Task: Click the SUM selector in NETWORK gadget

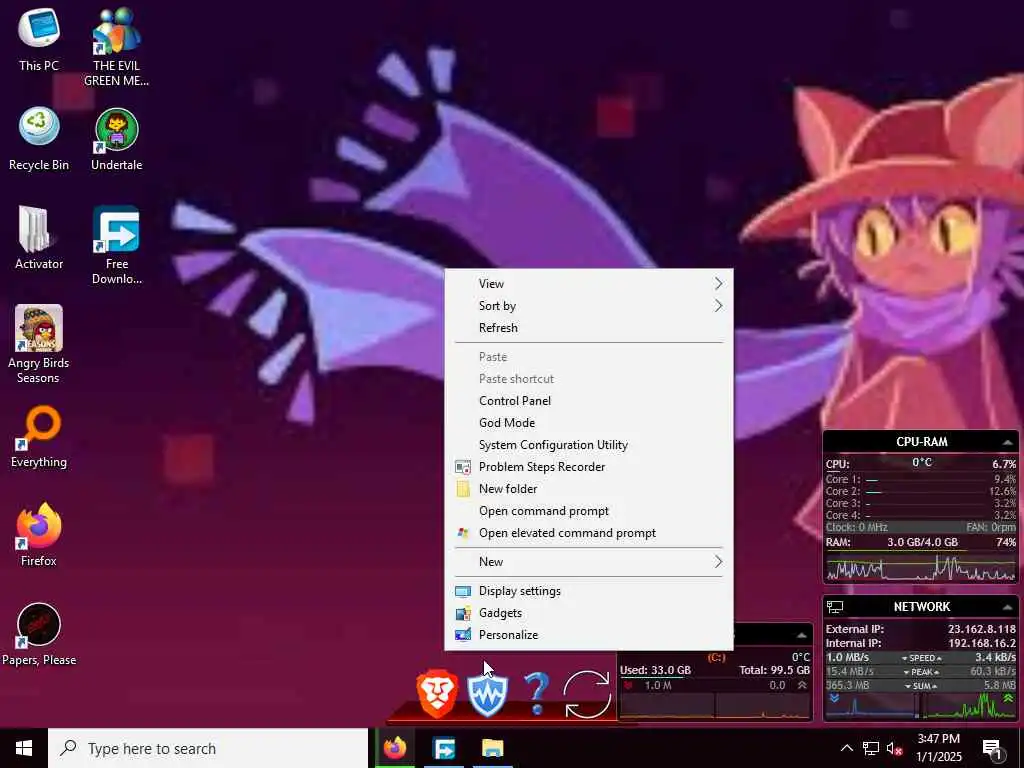Action: click(921, 686)
